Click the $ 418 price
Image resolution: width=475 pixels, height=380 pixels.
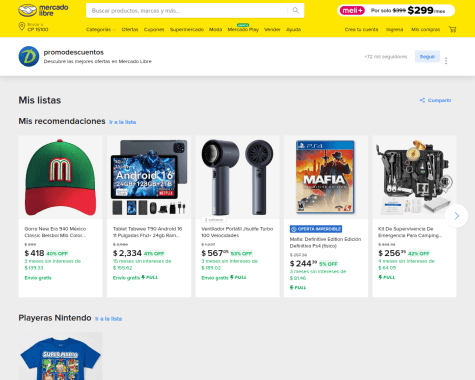pos(34,253)
